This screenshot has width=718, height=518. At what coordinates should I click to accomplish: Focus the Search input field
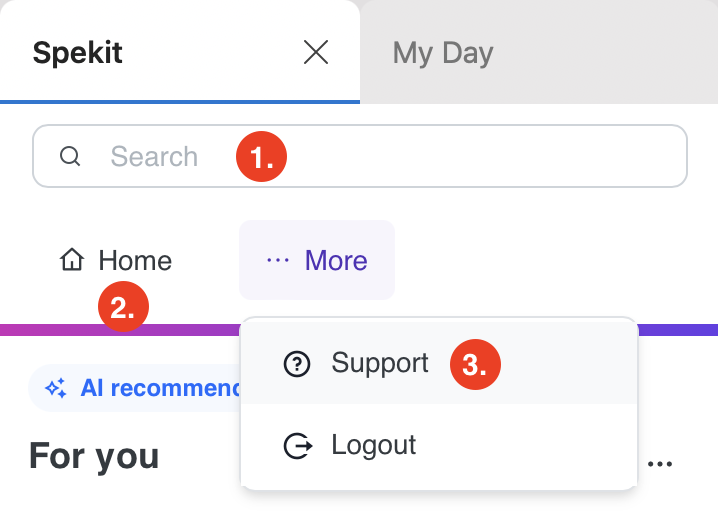(x=360, y=156)
